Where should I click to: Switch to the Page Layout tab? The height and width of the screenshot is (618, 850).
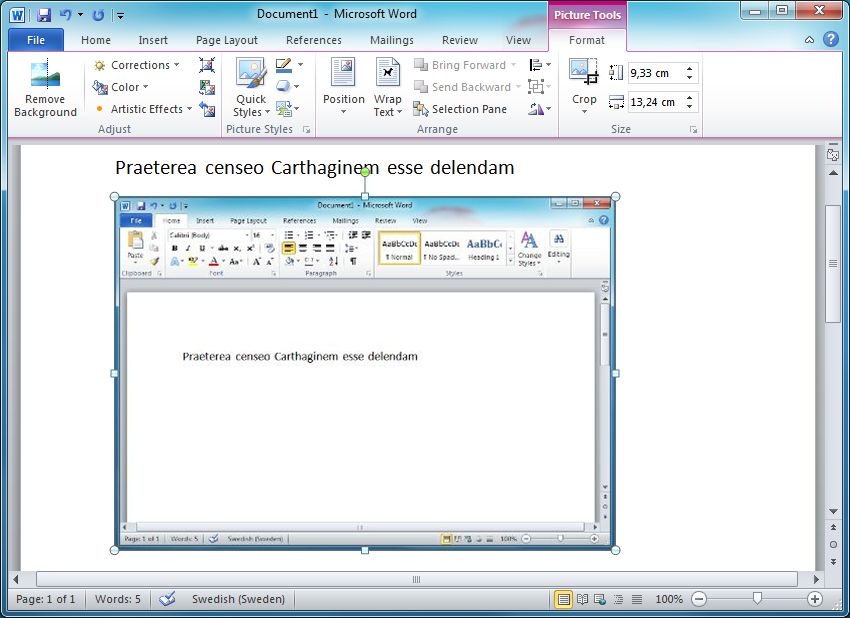tap(227, 40)
